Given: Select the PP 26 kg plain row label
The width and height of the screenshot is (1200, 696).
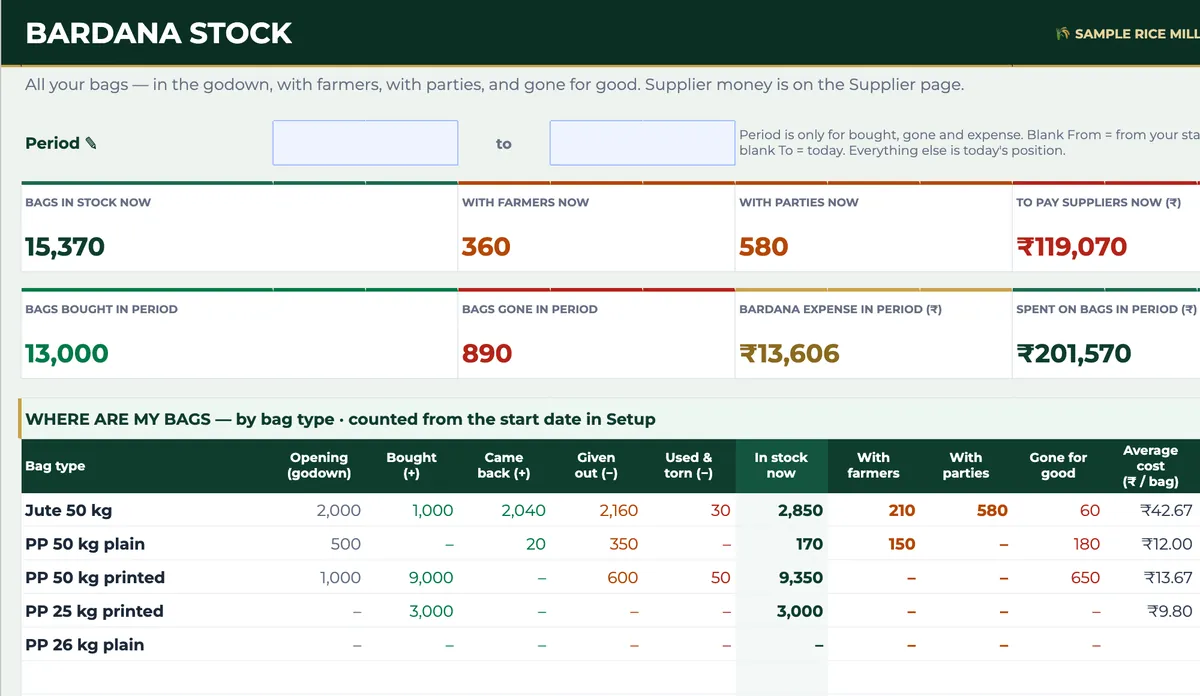Looking at the screenshot, I should coord(85,645).
